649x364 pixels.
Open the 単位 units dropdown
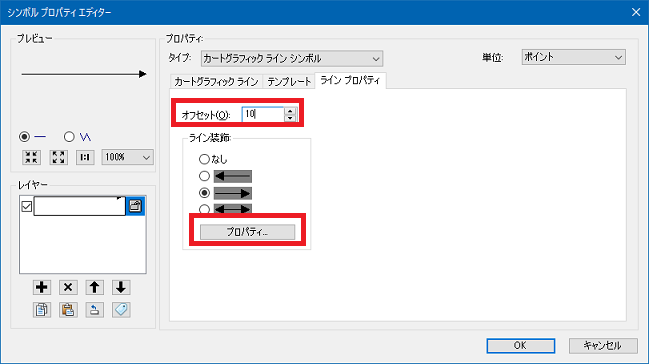pos(574,57)
